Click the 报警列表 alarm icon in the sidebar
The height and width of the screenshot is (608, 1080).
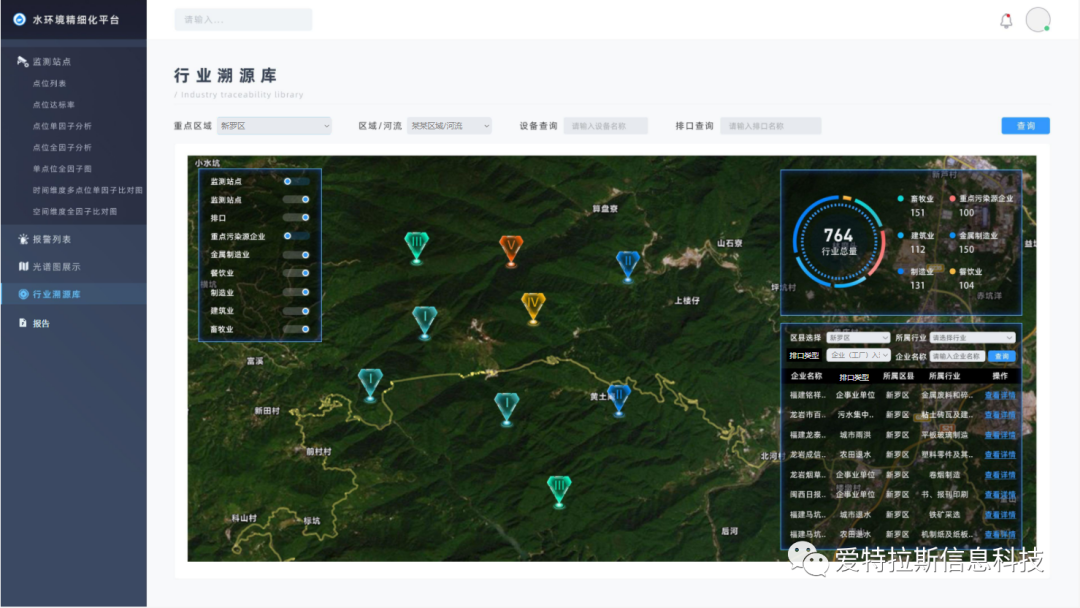click(23, 239)
